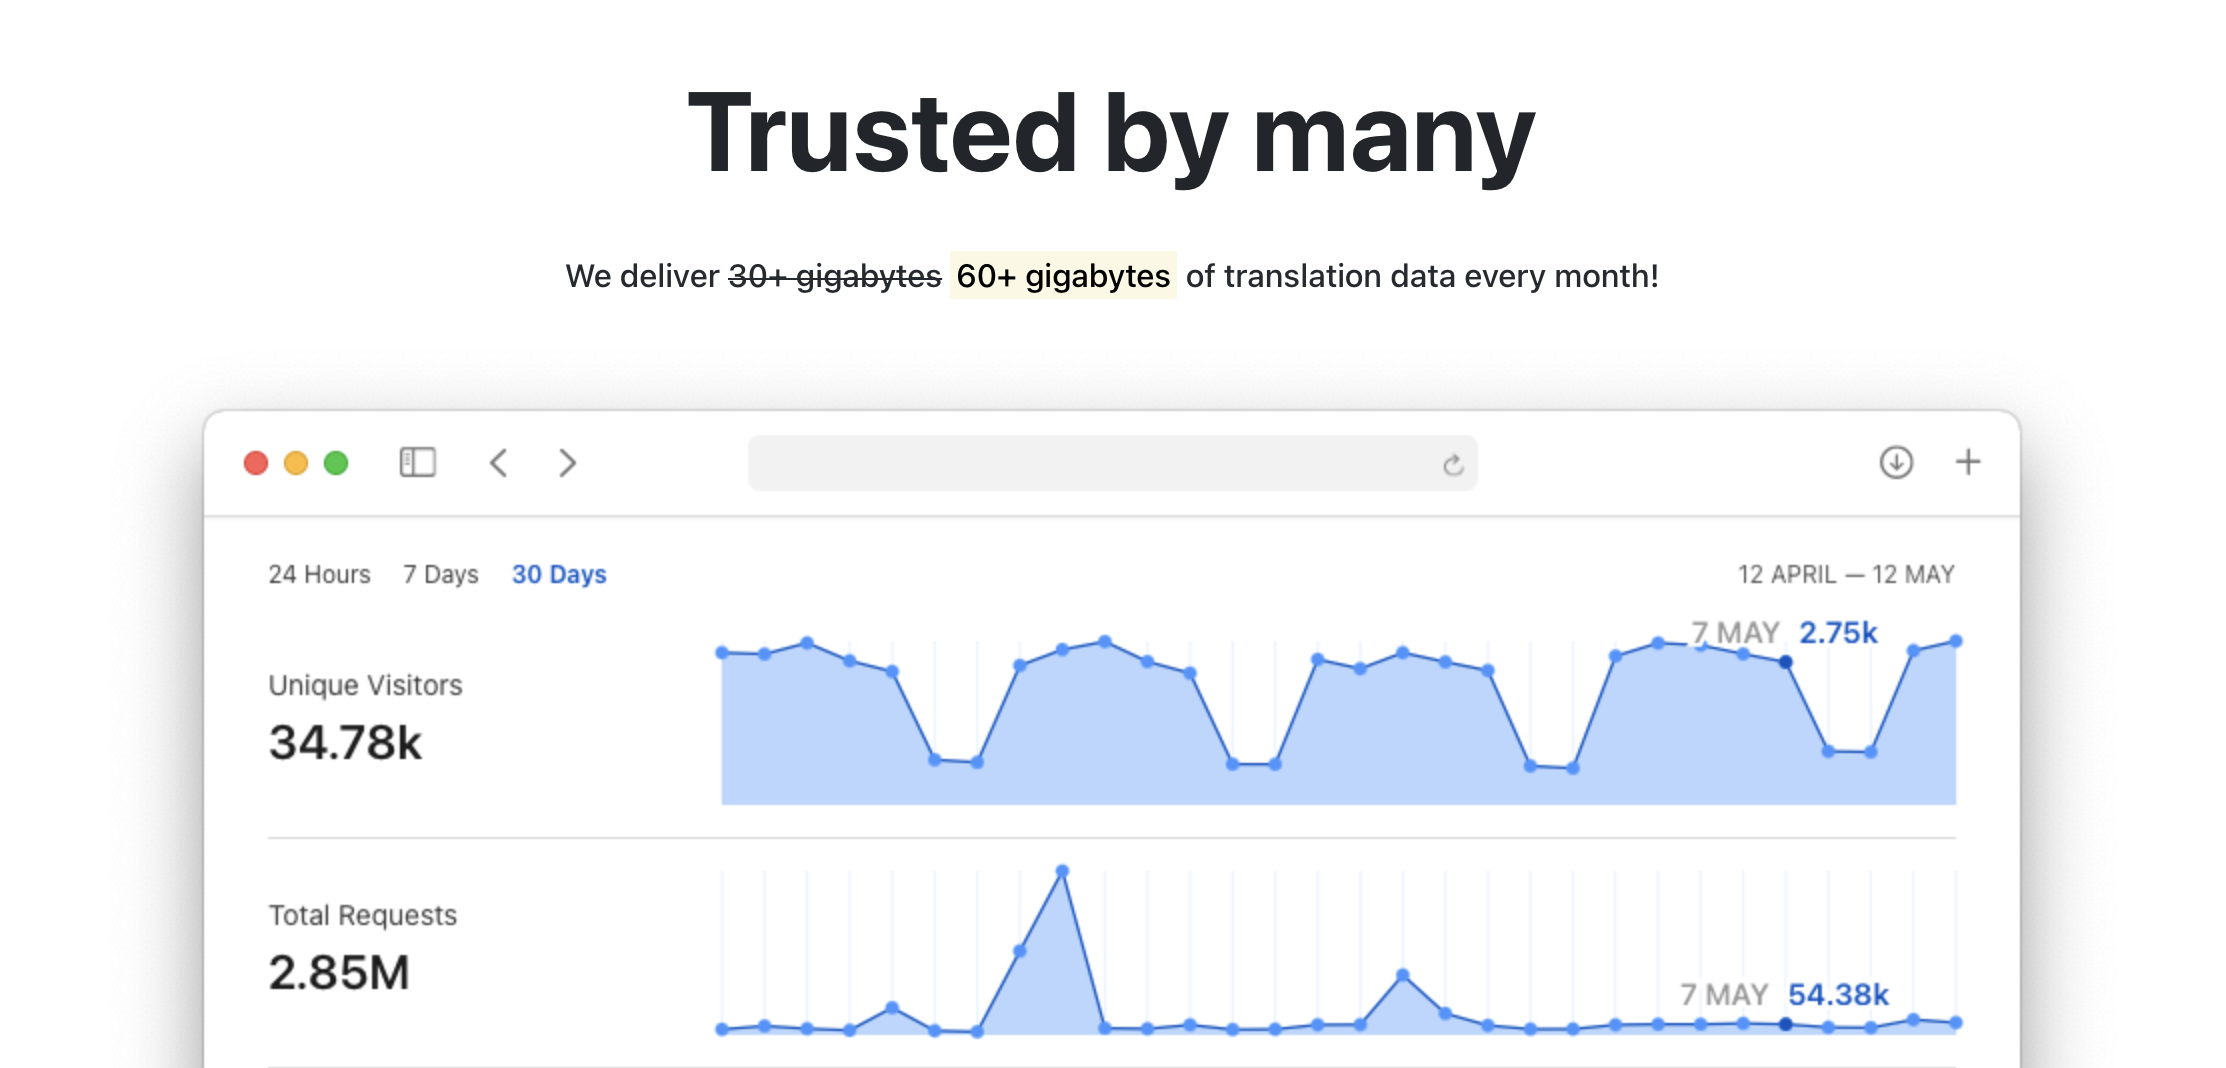Click the reload page icon
This screenshot has width=2226, height=1068.
pos(1453,464)
